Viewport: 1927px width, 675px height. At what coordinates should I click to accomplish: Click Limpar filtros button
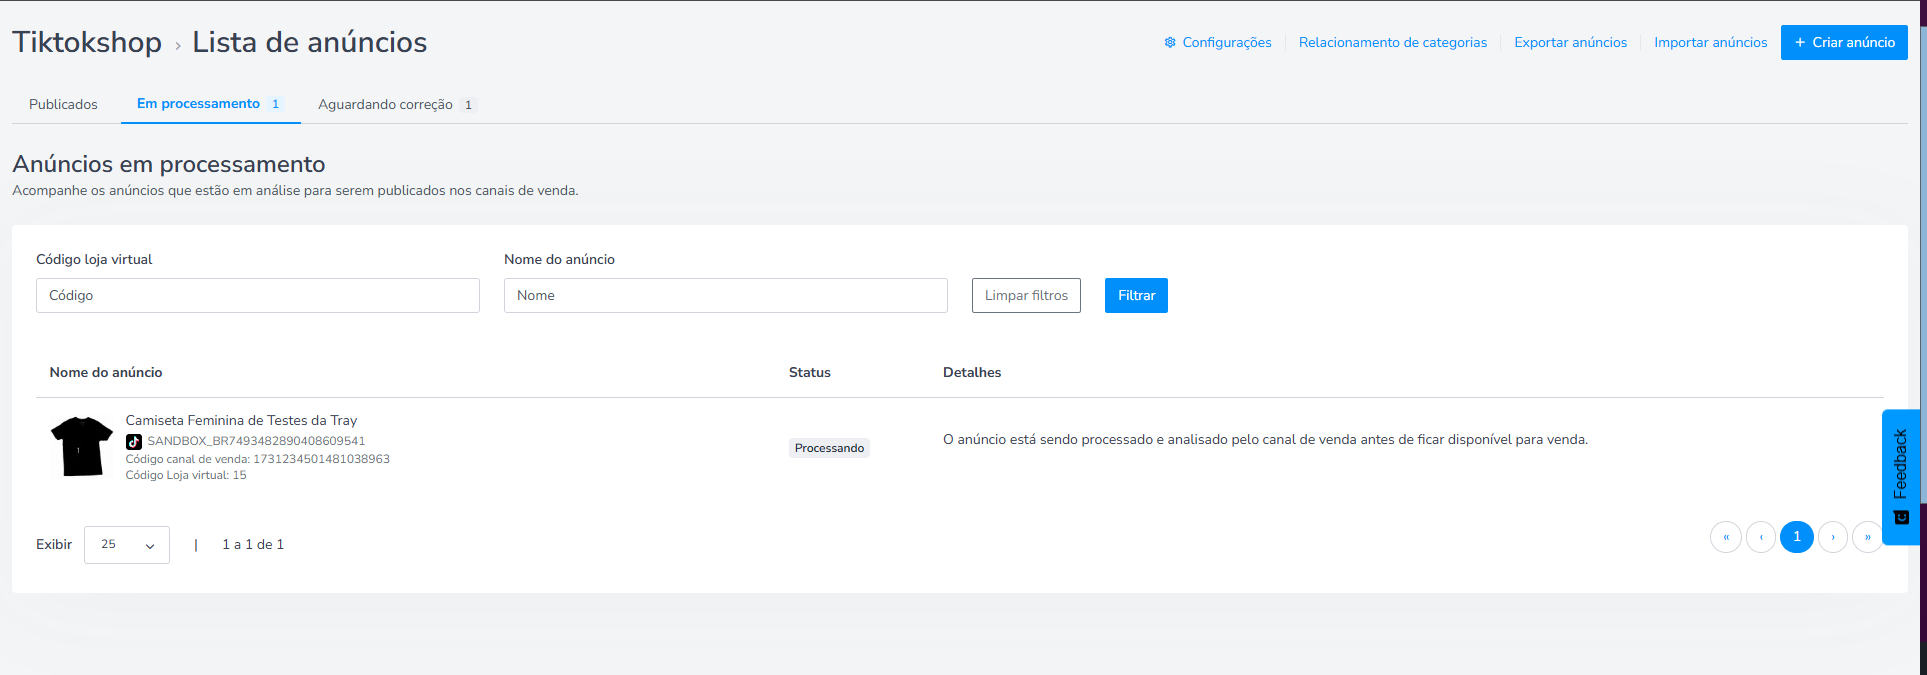click(1026, 295)
